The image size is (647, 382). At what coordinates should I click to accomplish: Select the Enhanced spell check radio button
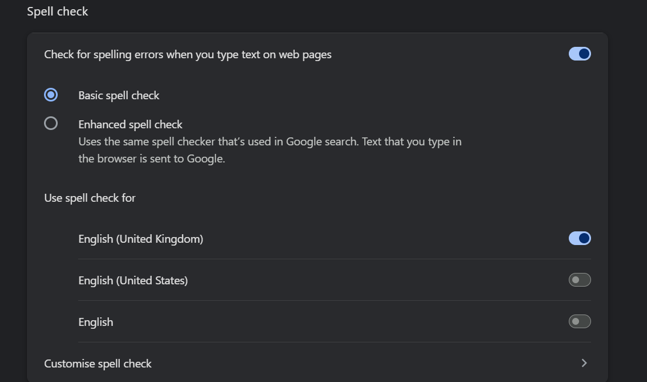[51, 123]
